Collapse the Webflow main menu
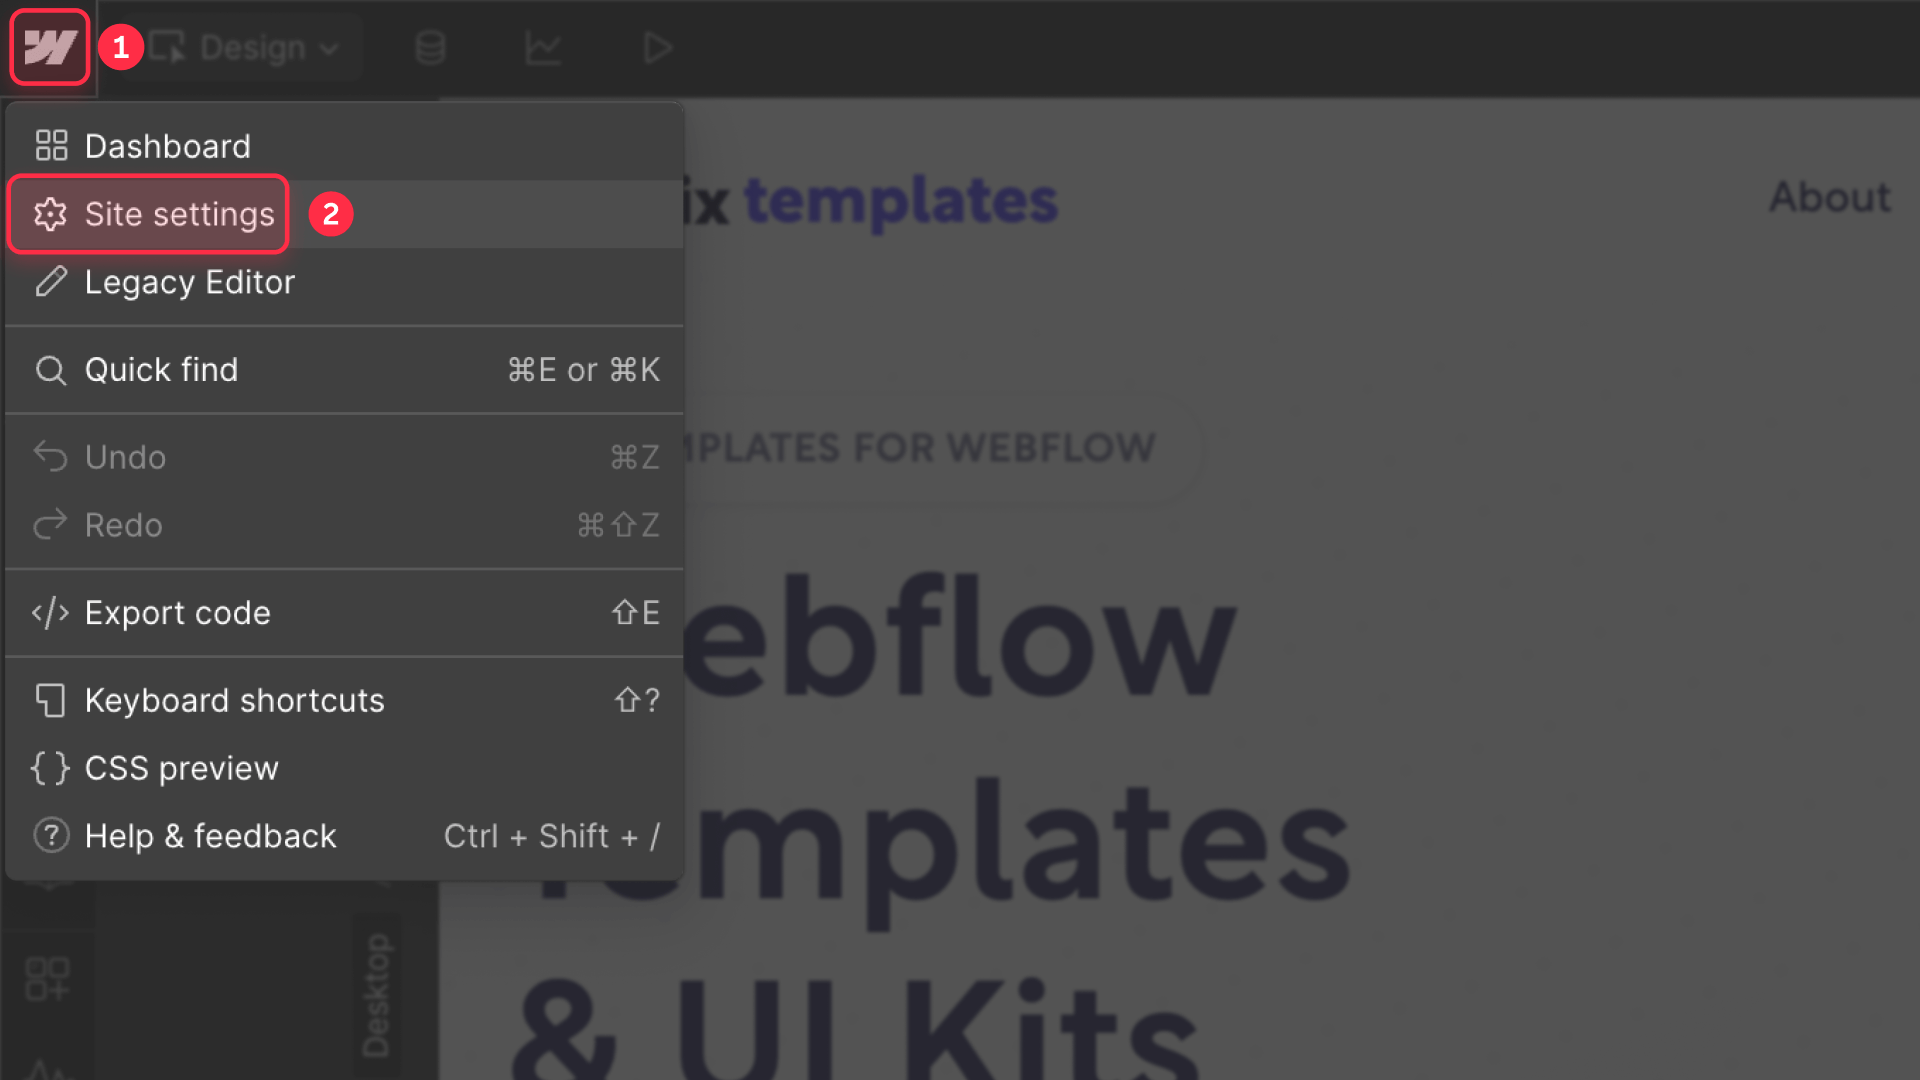Viewport: 1920px width, 1080px height. tap(49, 47)
